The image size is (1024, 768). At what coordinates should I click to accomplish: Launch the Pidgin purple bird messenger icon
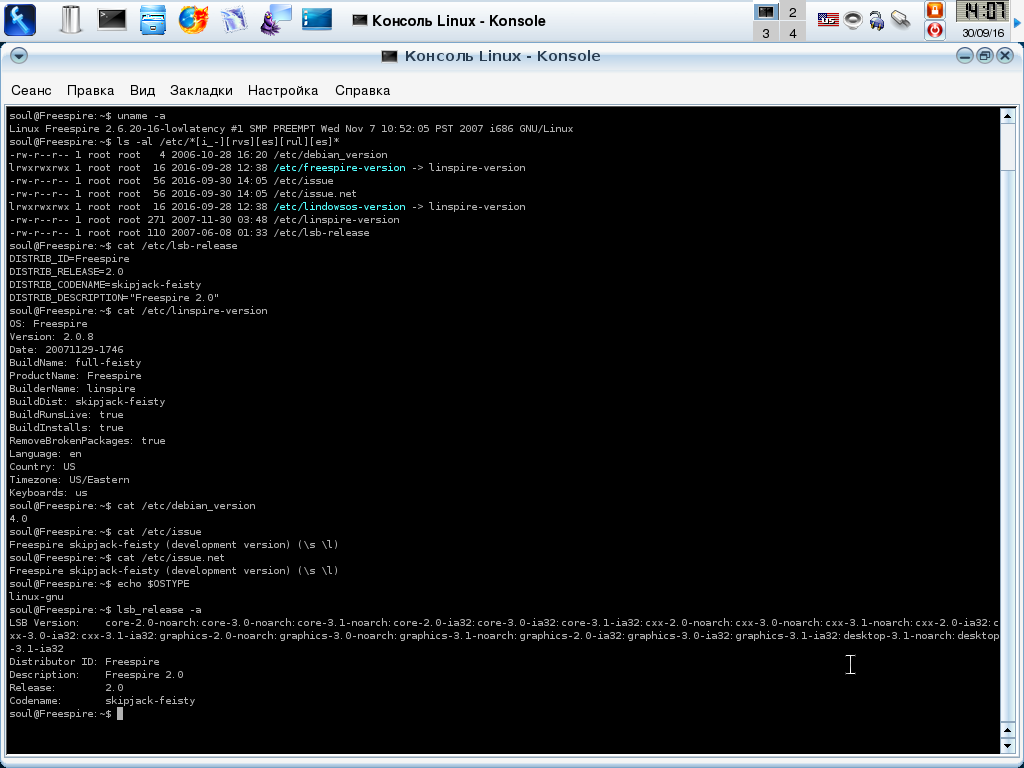[276, 20]
